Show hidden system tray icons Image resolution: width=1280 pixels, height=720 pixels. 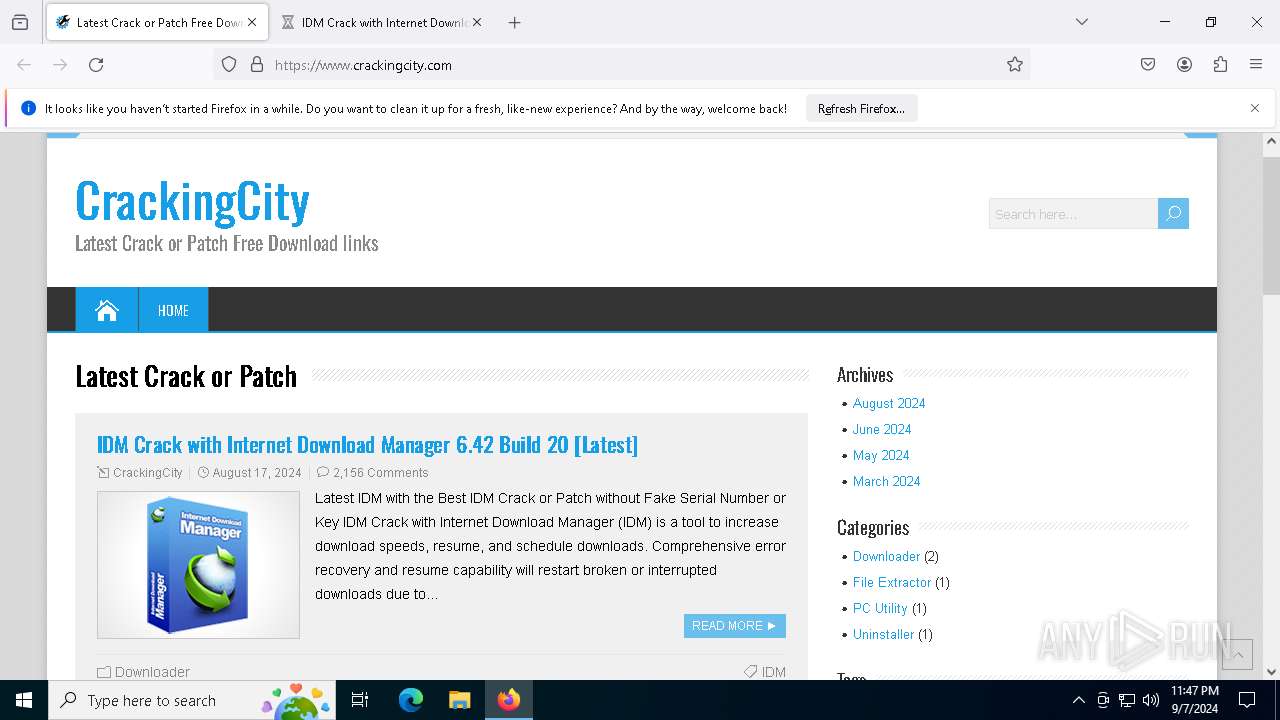pos(1078,700)
